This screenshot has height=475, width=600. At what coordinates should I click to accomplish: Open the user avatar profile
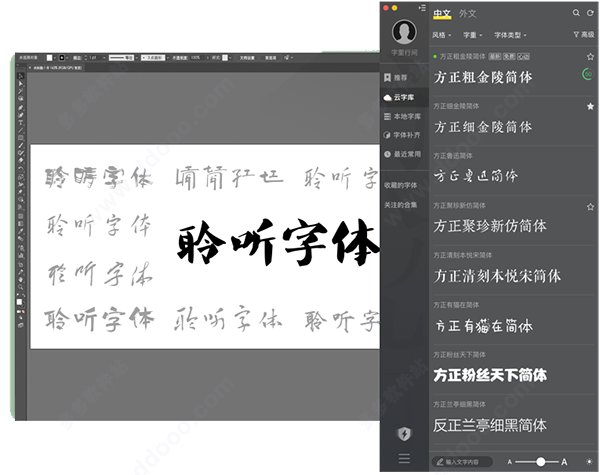tap(404, 31)
